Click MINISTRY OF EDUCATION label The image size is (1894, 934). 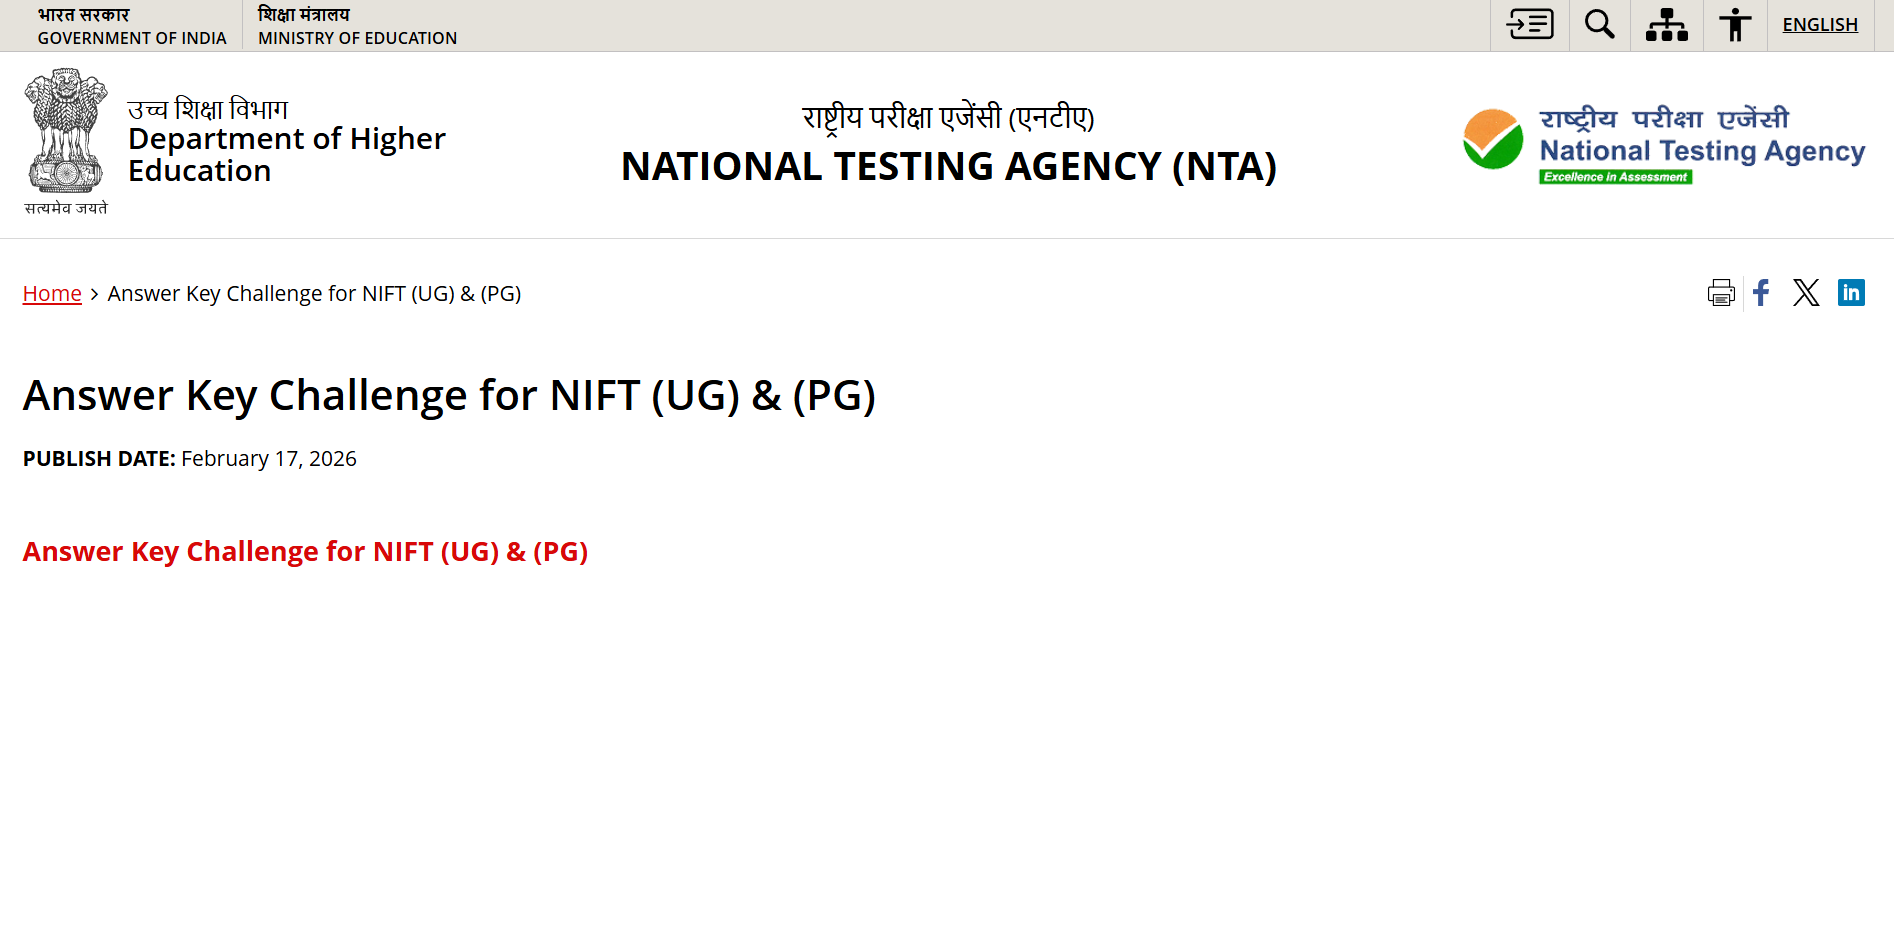357,38
